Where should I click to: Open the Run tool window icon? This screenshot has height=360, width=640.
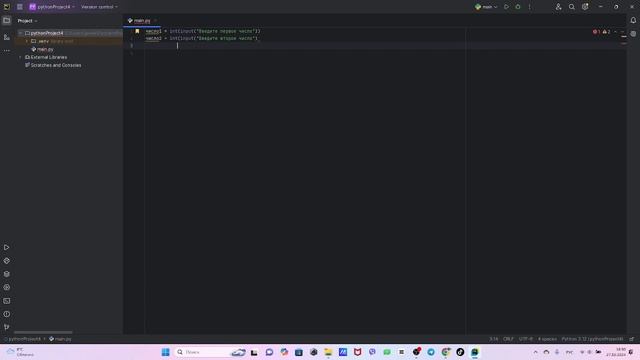click(x=7, y=247)
